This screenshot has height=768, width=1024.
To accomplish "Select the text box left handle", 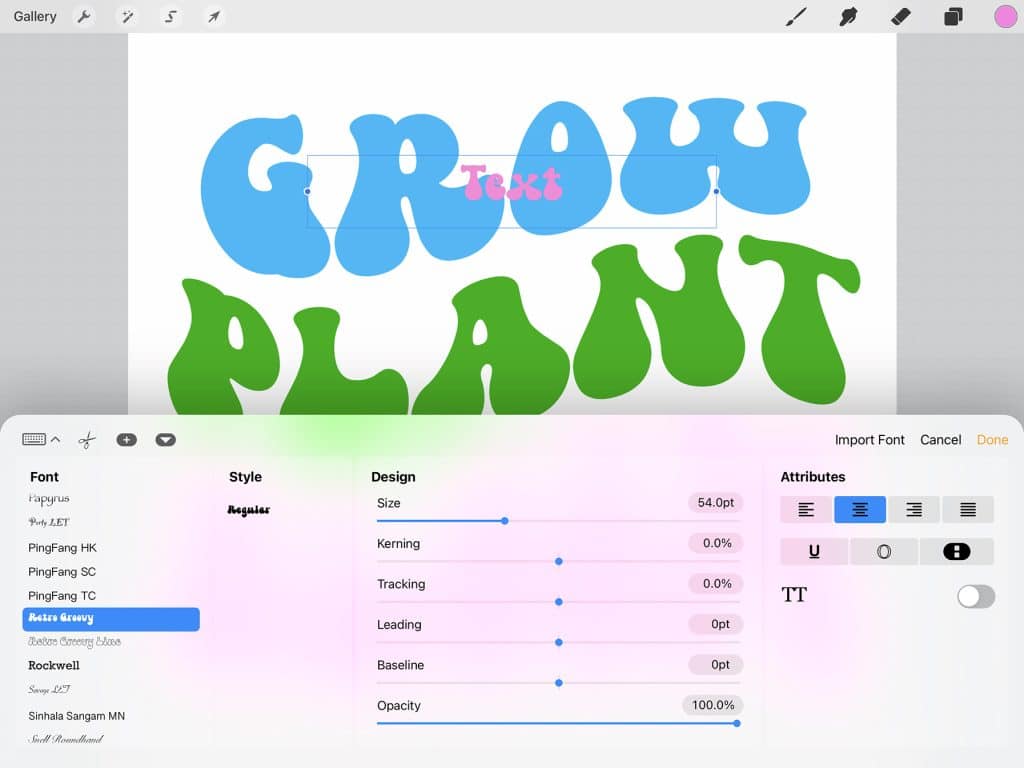I will [x=308, y=191].
